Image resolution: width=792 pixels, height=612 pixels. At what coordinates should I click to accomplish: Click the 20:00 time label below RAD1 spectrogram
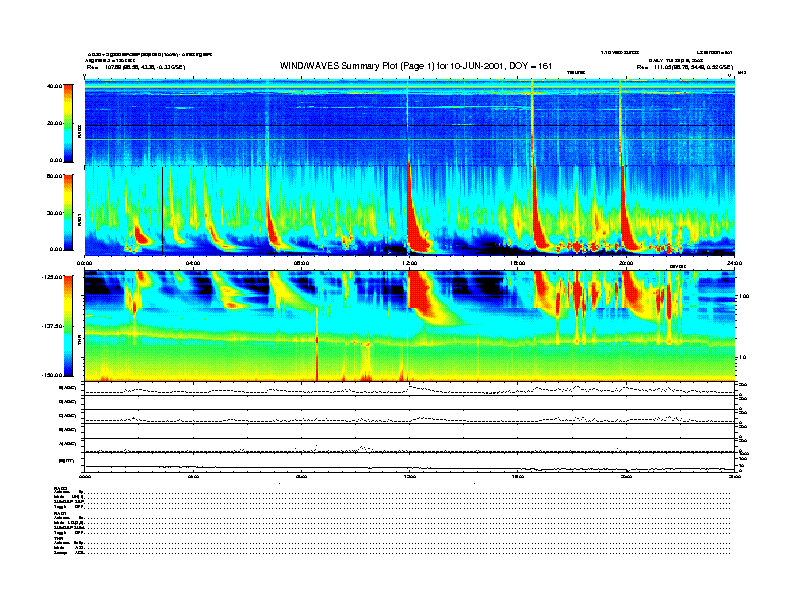[x=626, y=263]
